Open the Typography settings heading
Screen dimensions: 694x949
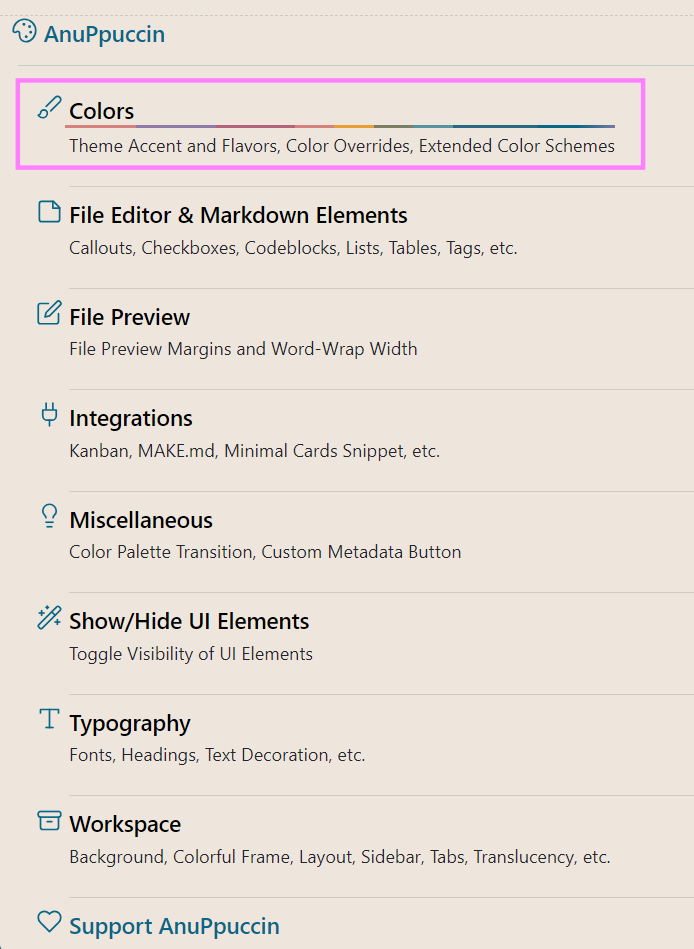pyautogui.click(x=130, y=724)
